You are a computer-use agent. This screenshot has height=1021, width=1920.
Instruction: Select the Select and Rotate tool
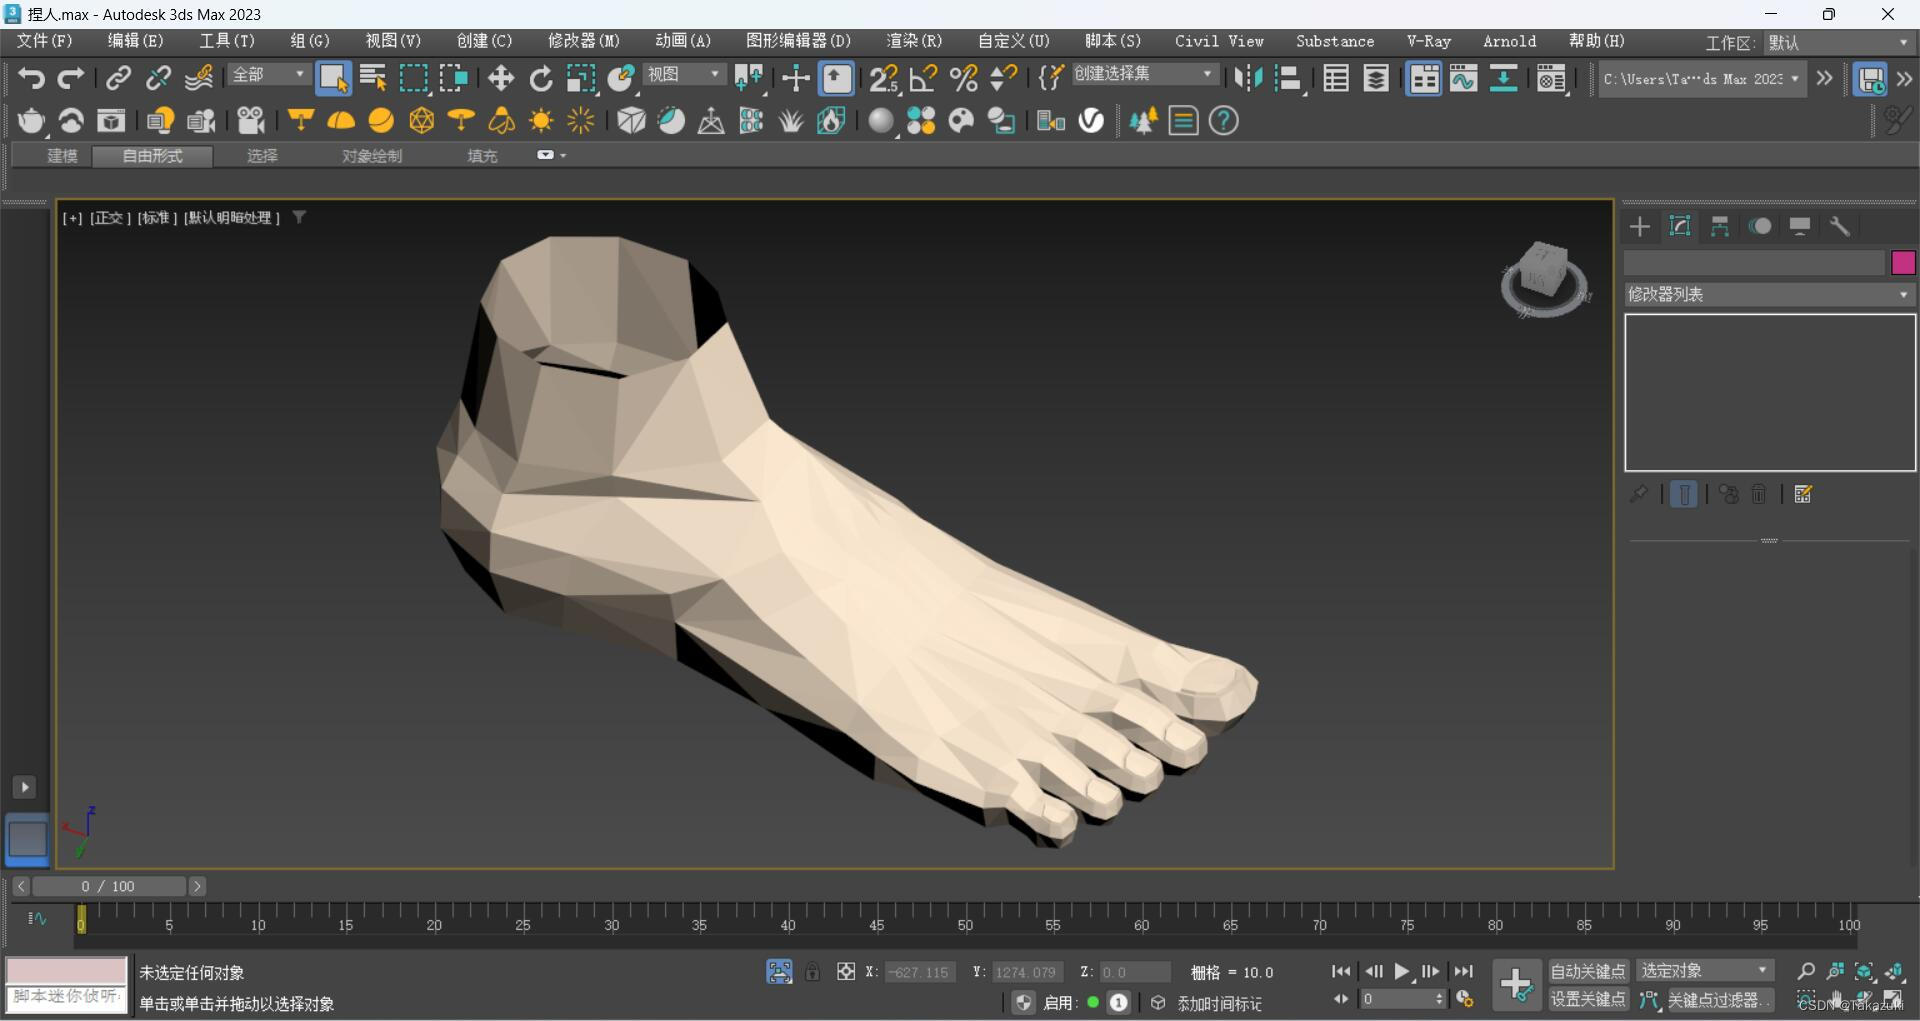[x=541, y=78]
